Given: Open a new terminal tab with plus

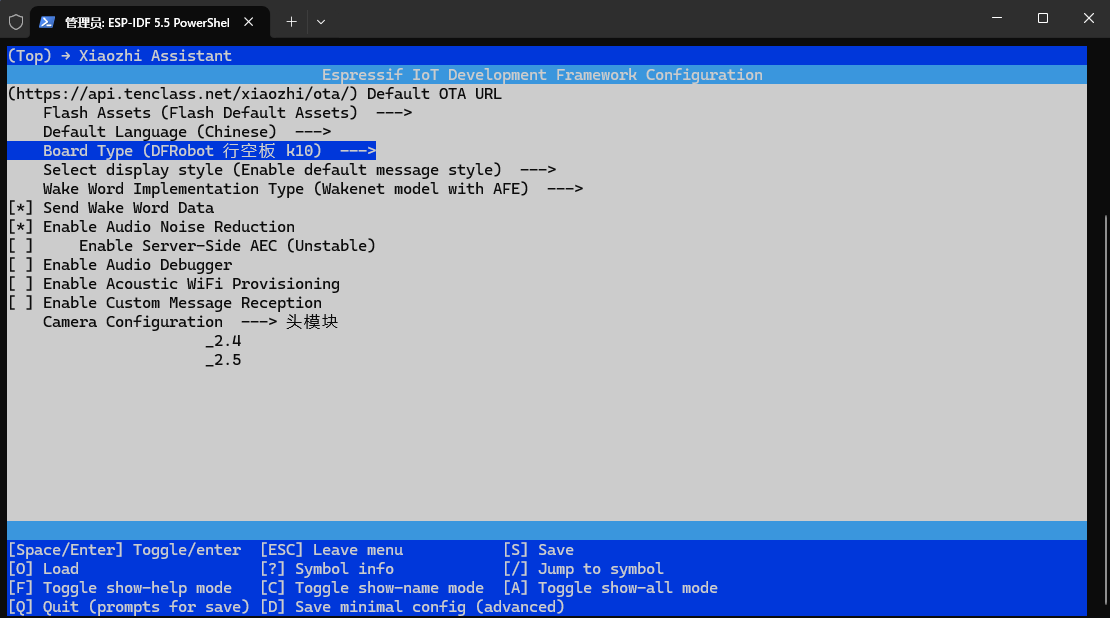Looking at the screenshot, I should (291, 22).
